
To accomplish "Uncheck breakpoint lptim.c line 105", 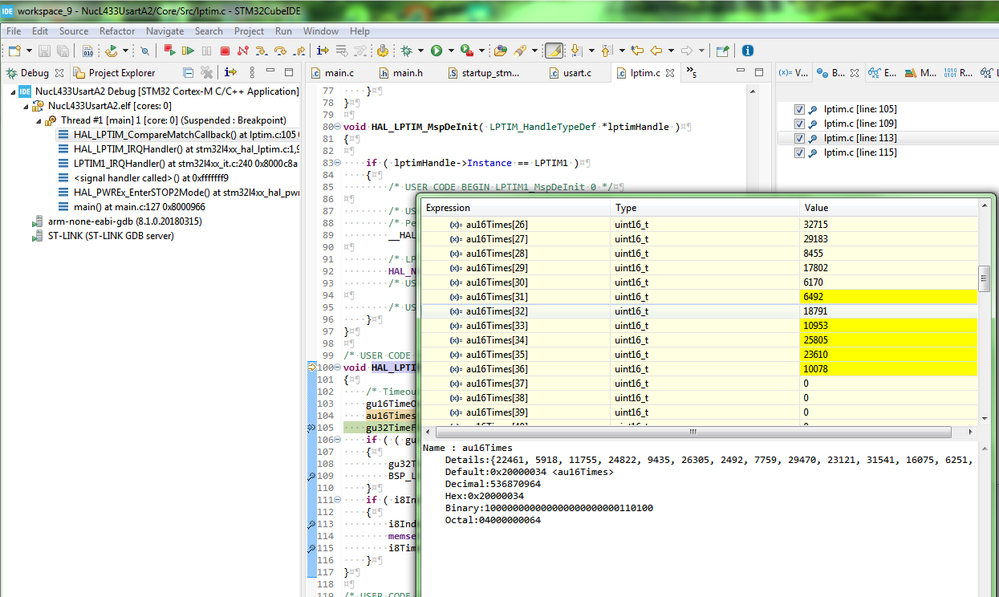I will (x=800, y=110).
